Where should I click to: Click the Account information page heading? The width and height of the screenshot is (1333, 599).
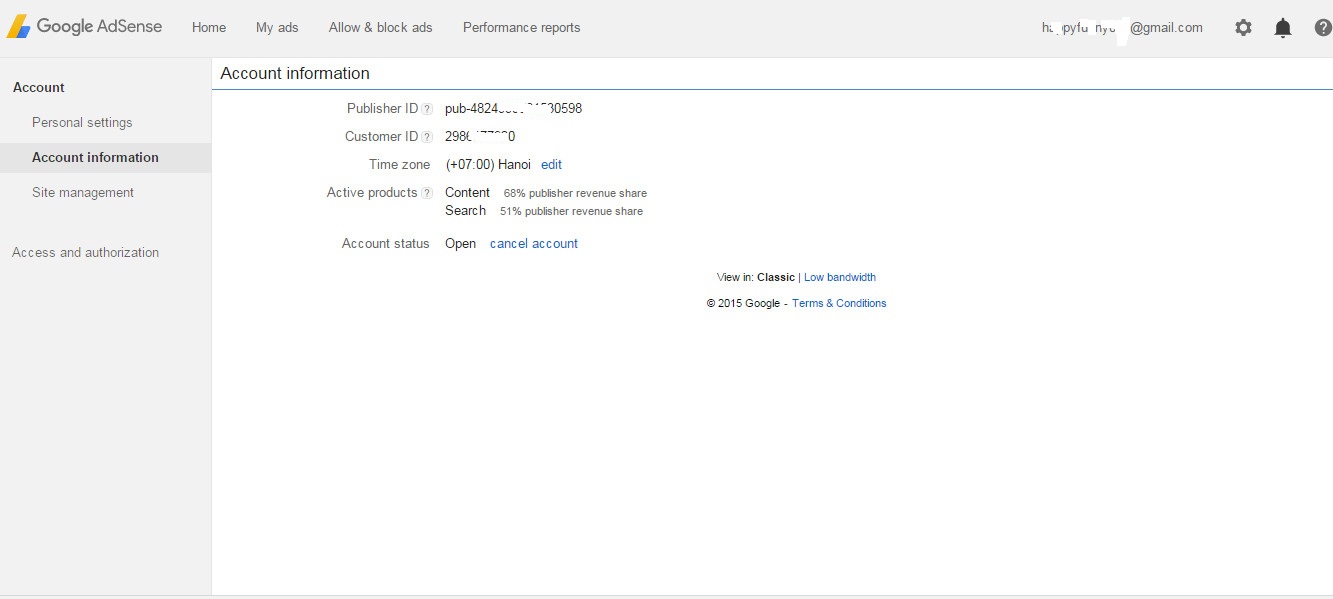295,73
